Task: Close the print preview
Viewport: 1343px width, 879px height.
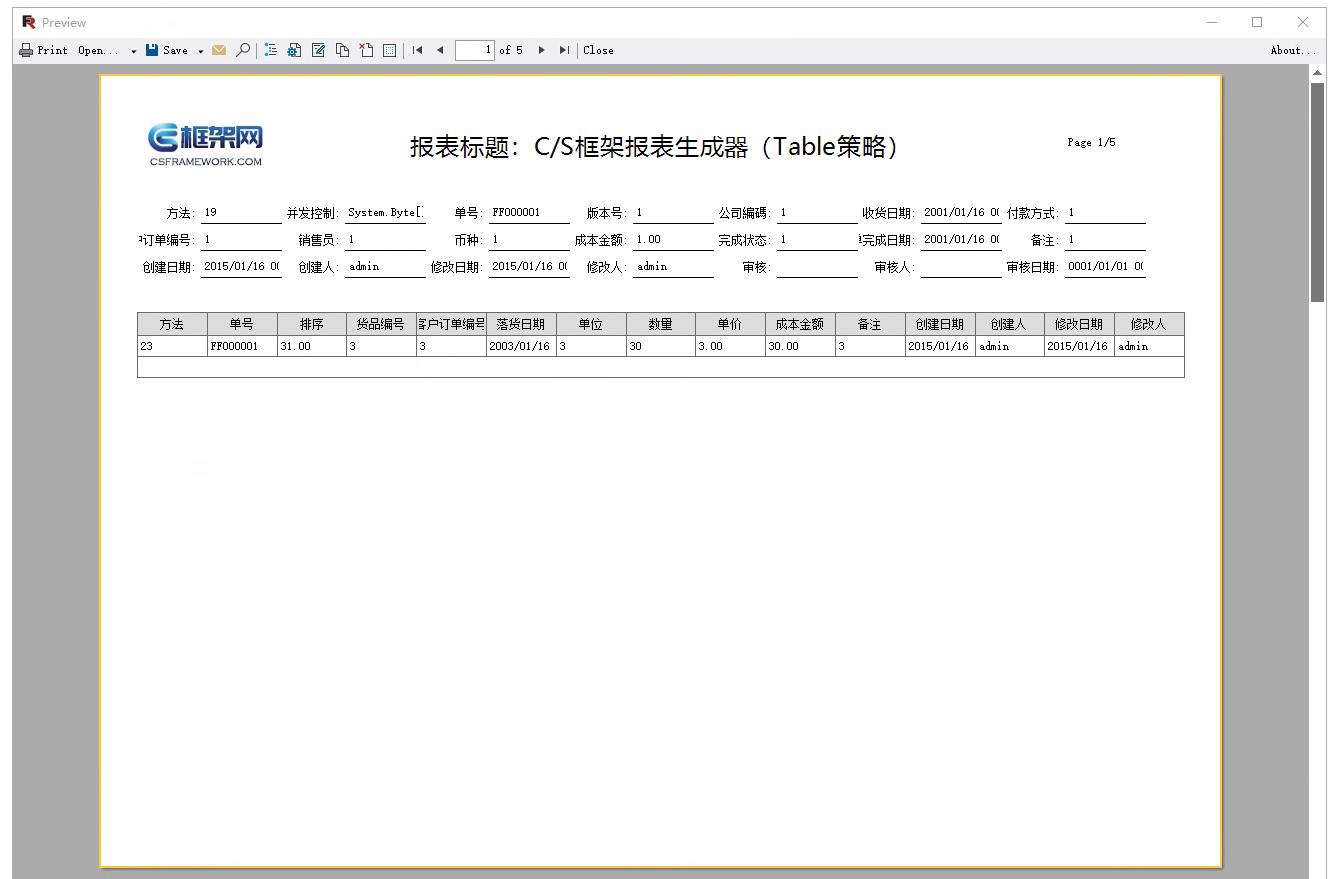Action: [x=598, y=49]
